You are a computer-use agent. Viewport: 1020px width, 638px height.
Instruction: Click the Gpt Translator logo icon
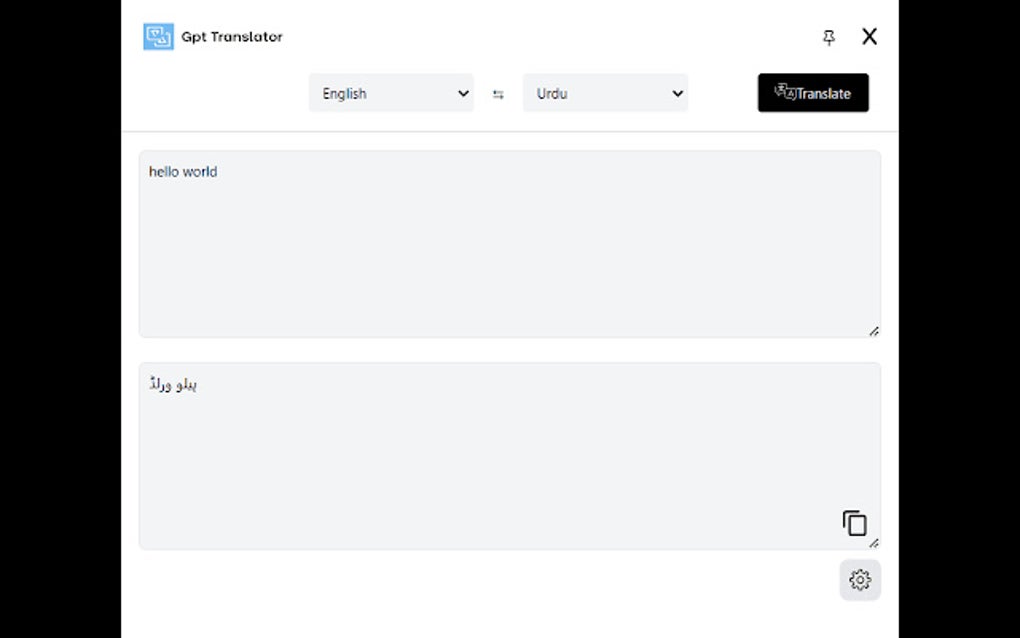[158, 36]
